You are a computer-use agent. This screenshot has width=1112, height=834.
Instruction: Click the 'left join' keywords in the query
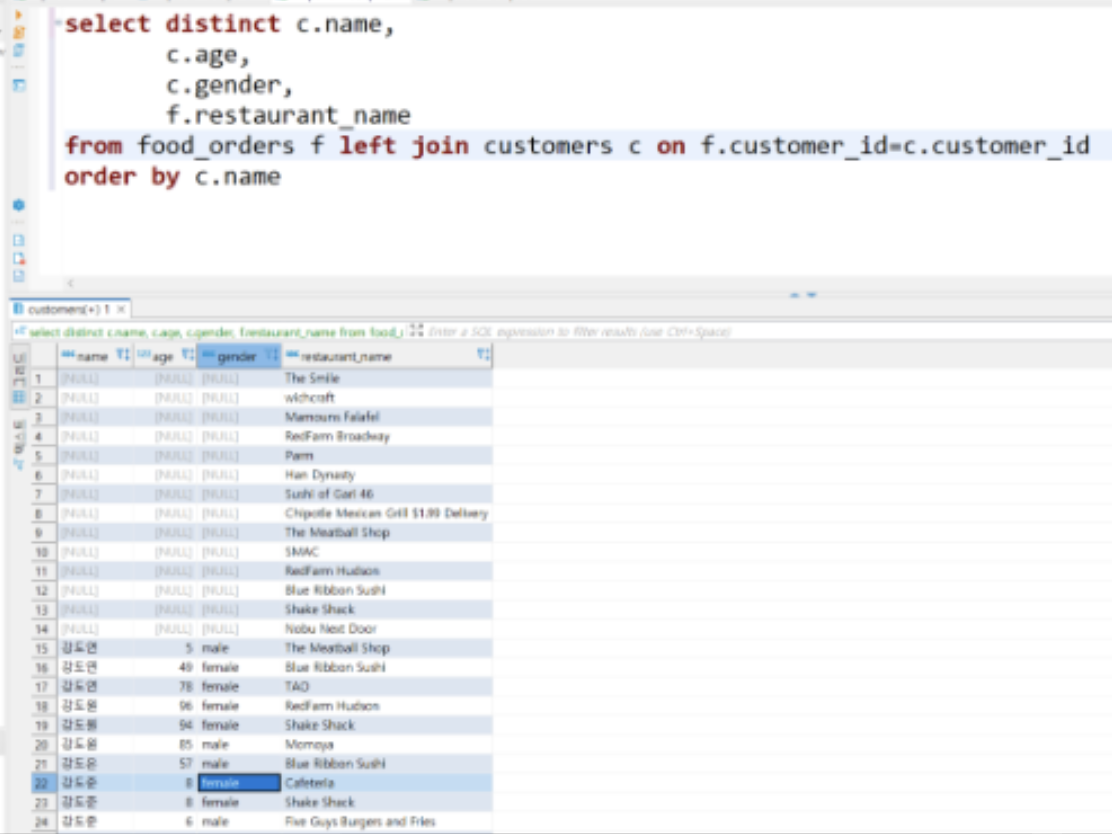click(404, 145)
